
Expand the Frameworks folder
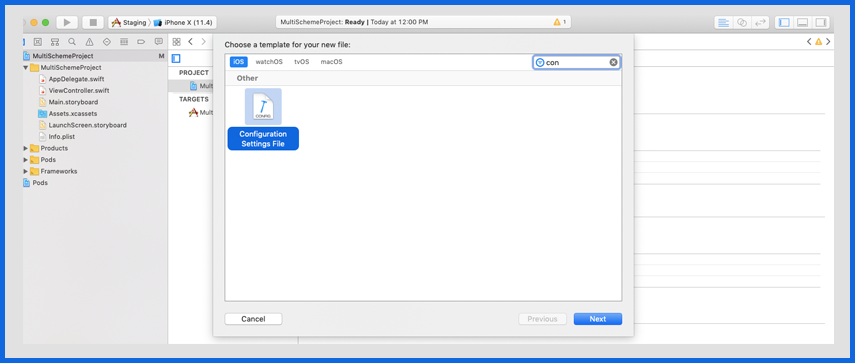[x=25, y=171]
